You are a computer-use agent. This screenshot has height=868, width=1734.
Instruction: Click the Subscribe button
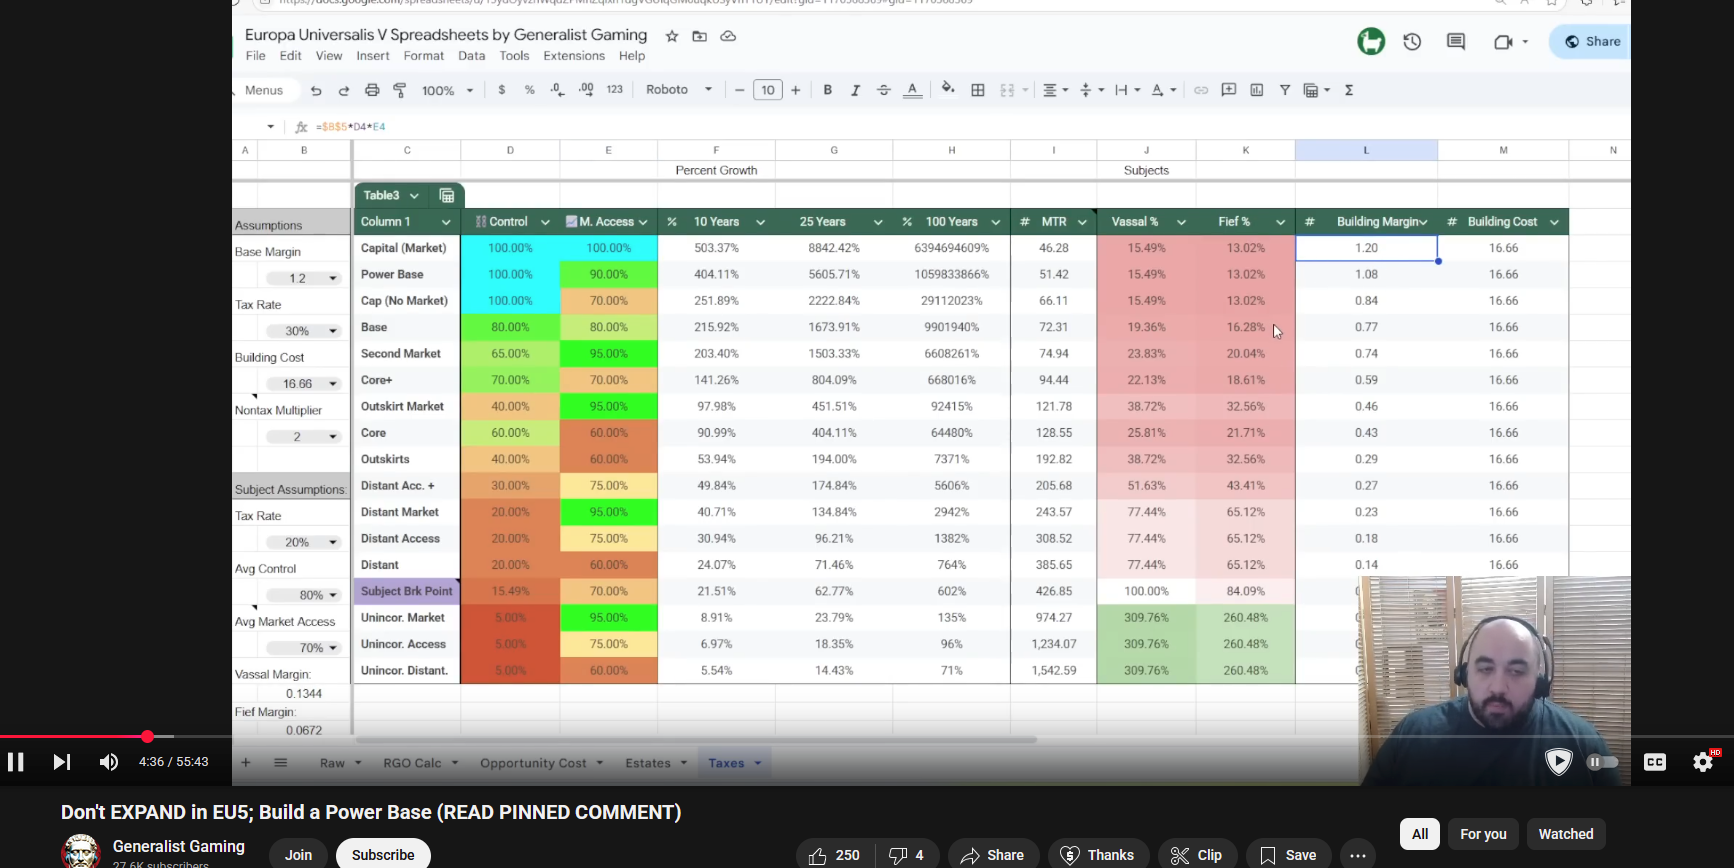point(383,855)
